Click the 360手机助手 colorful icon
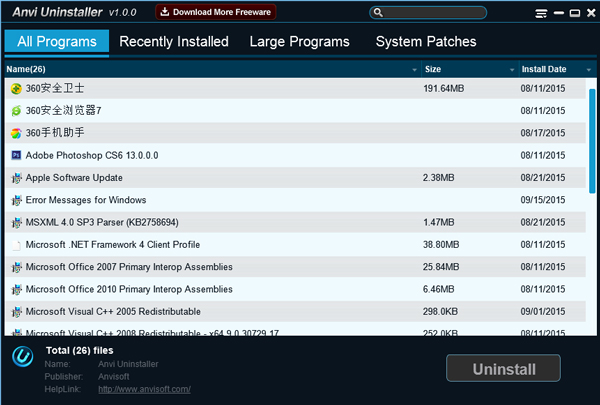Image resolution: width=600 pixels, height=405 pixels. pyautogui.click(x=16, y=133)
